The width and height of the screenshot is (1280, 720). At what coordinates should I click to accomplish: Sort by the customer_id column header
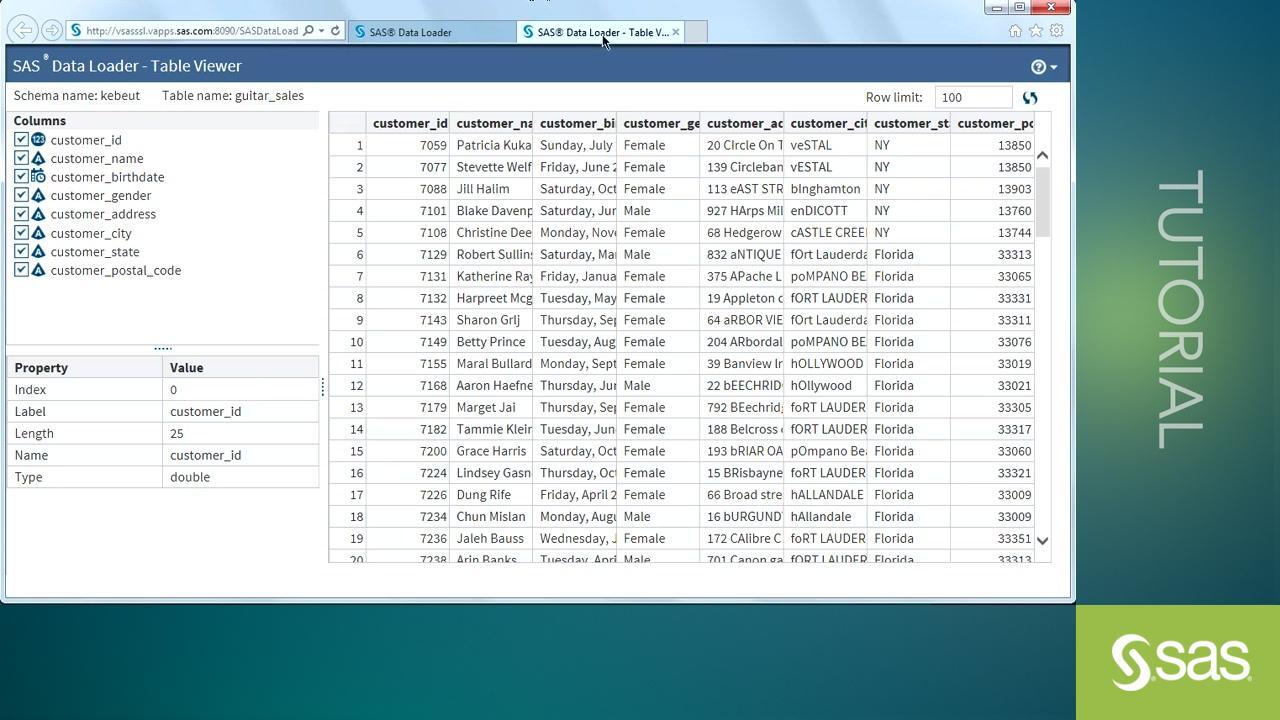[408, 123]
